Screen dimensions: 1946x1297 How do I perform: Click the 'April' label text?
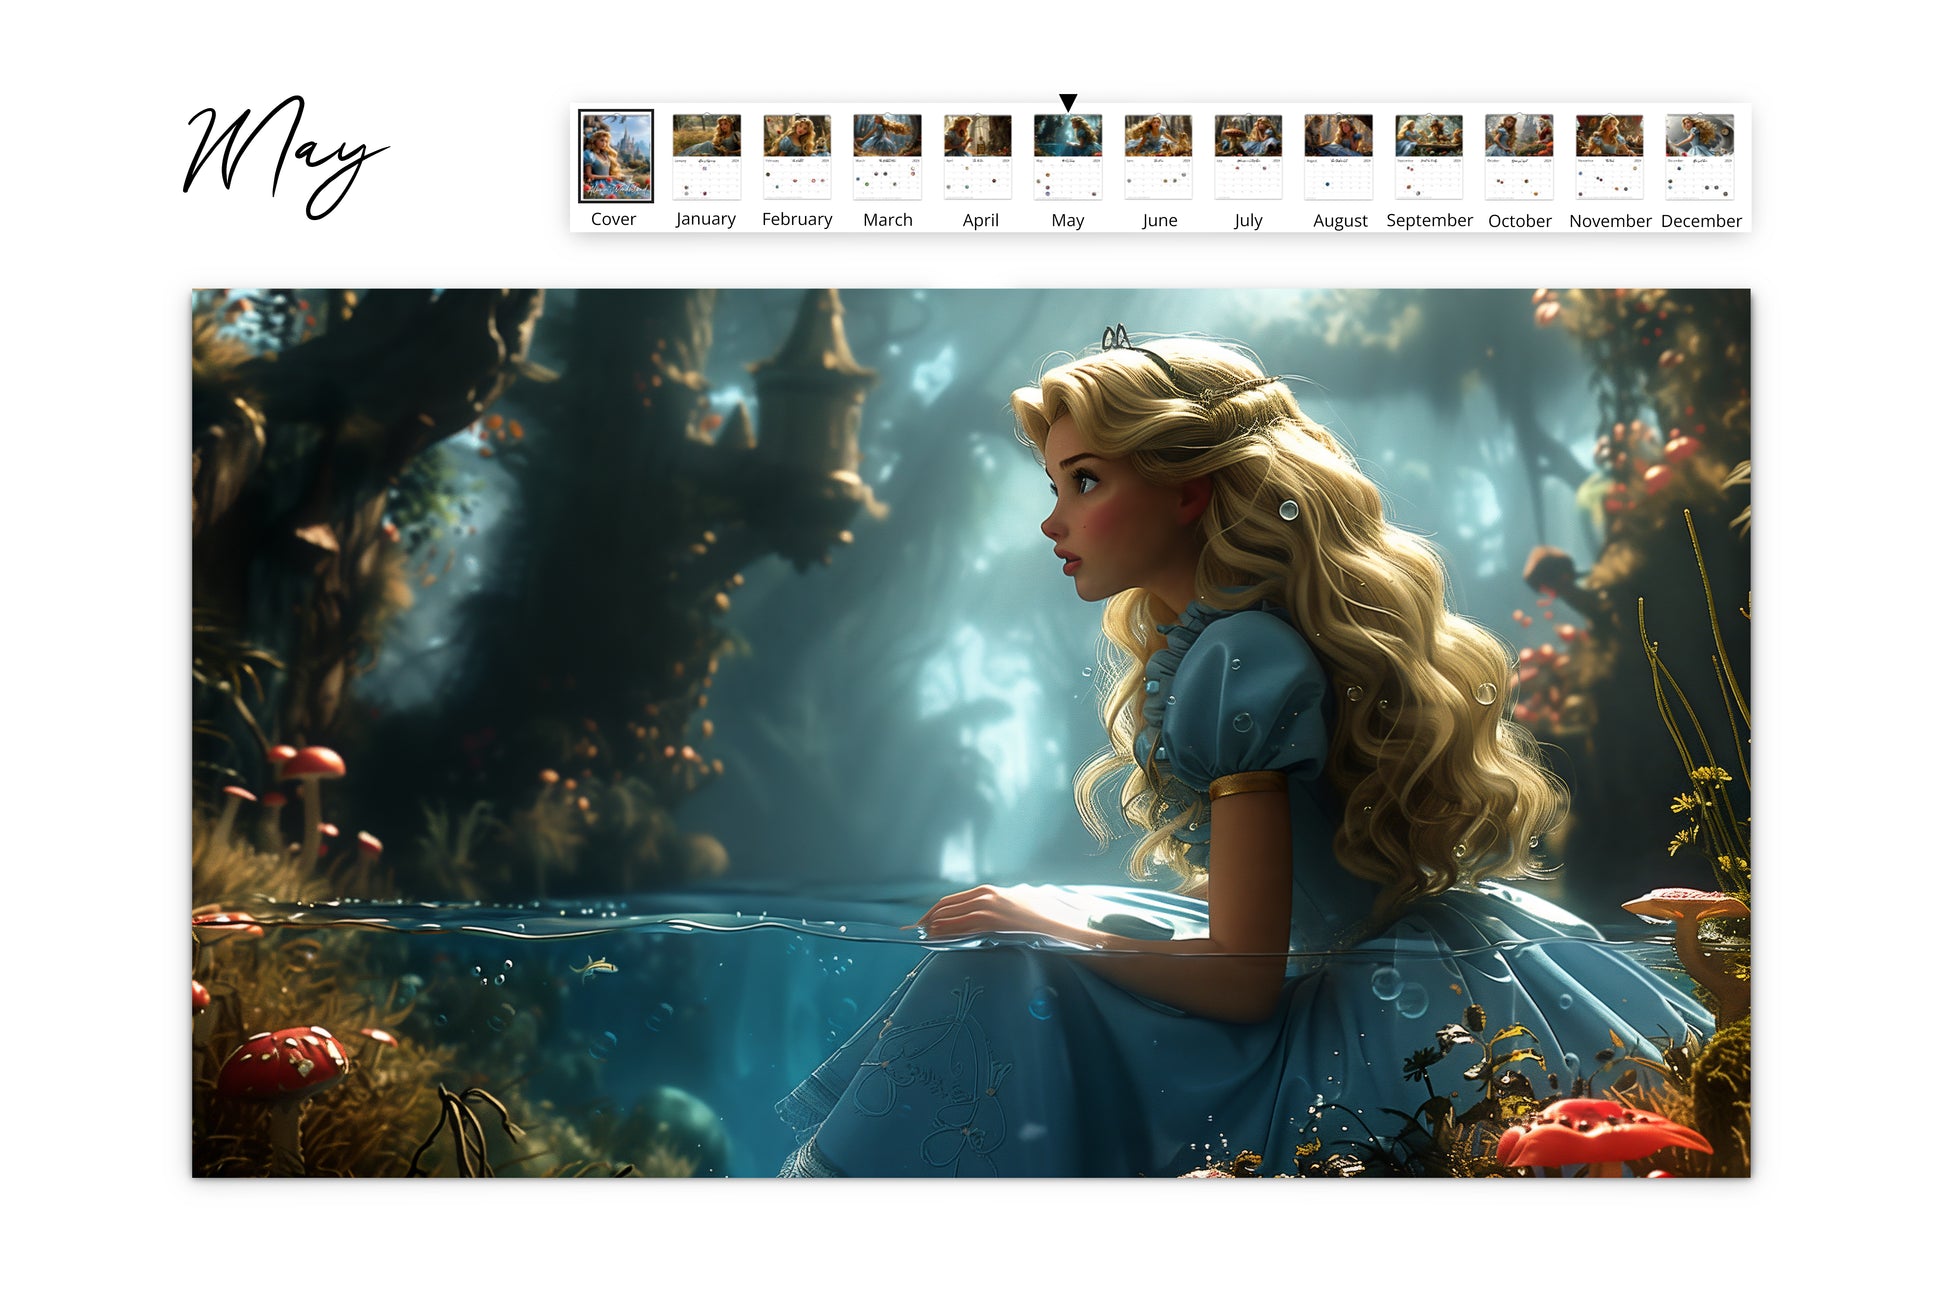pos(980,221)
